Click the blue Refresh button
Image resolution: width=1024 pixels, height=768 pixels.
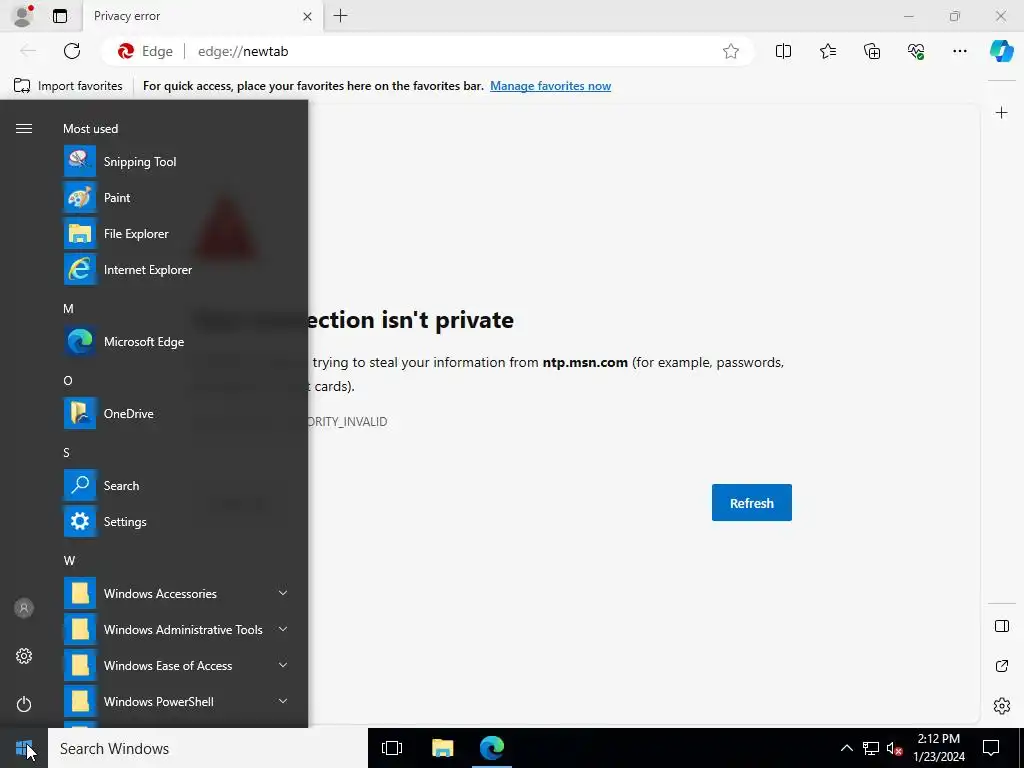click(x=752, y=503)
